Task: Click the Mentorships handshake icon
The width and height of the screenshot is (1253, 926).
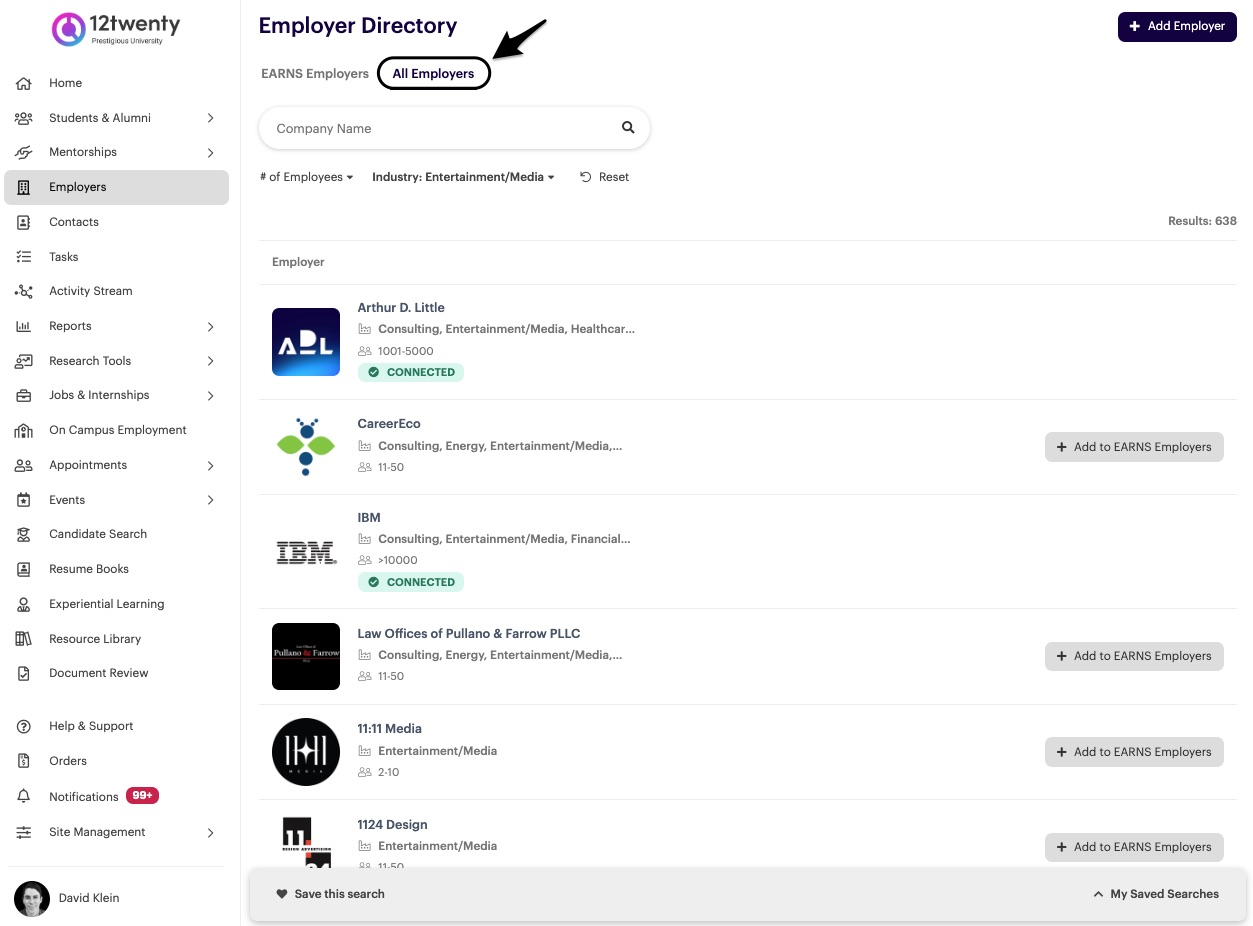Action: click(24, 153)
